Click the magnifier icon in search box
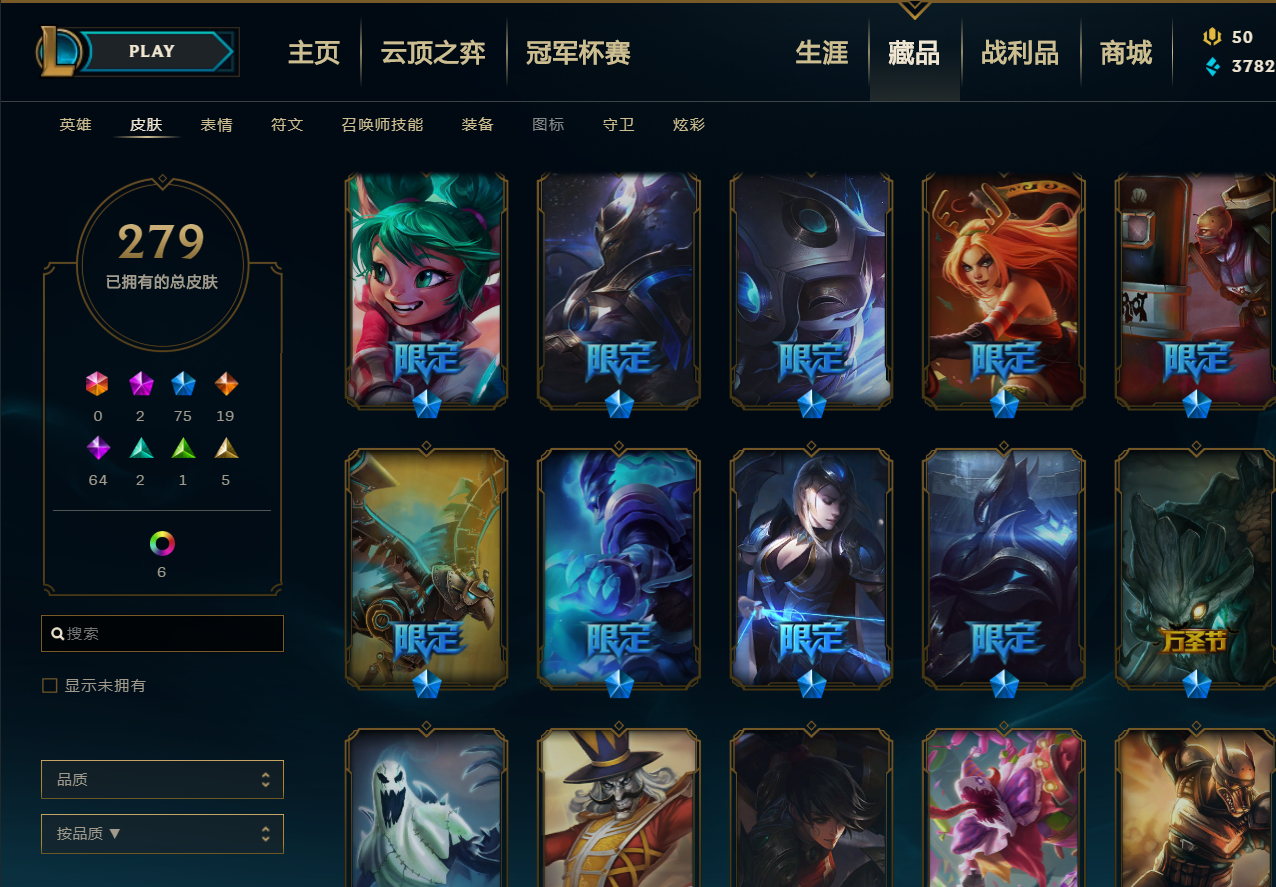The image size is (1276, 887). 58,634
